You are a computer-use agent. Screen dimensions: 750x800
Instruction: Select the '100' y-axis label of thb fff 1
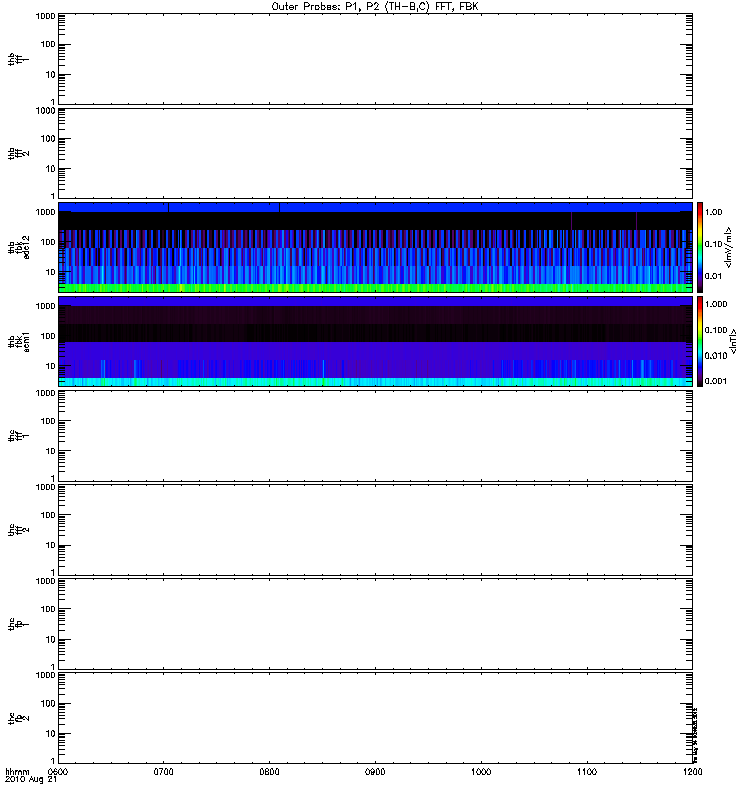47,45
